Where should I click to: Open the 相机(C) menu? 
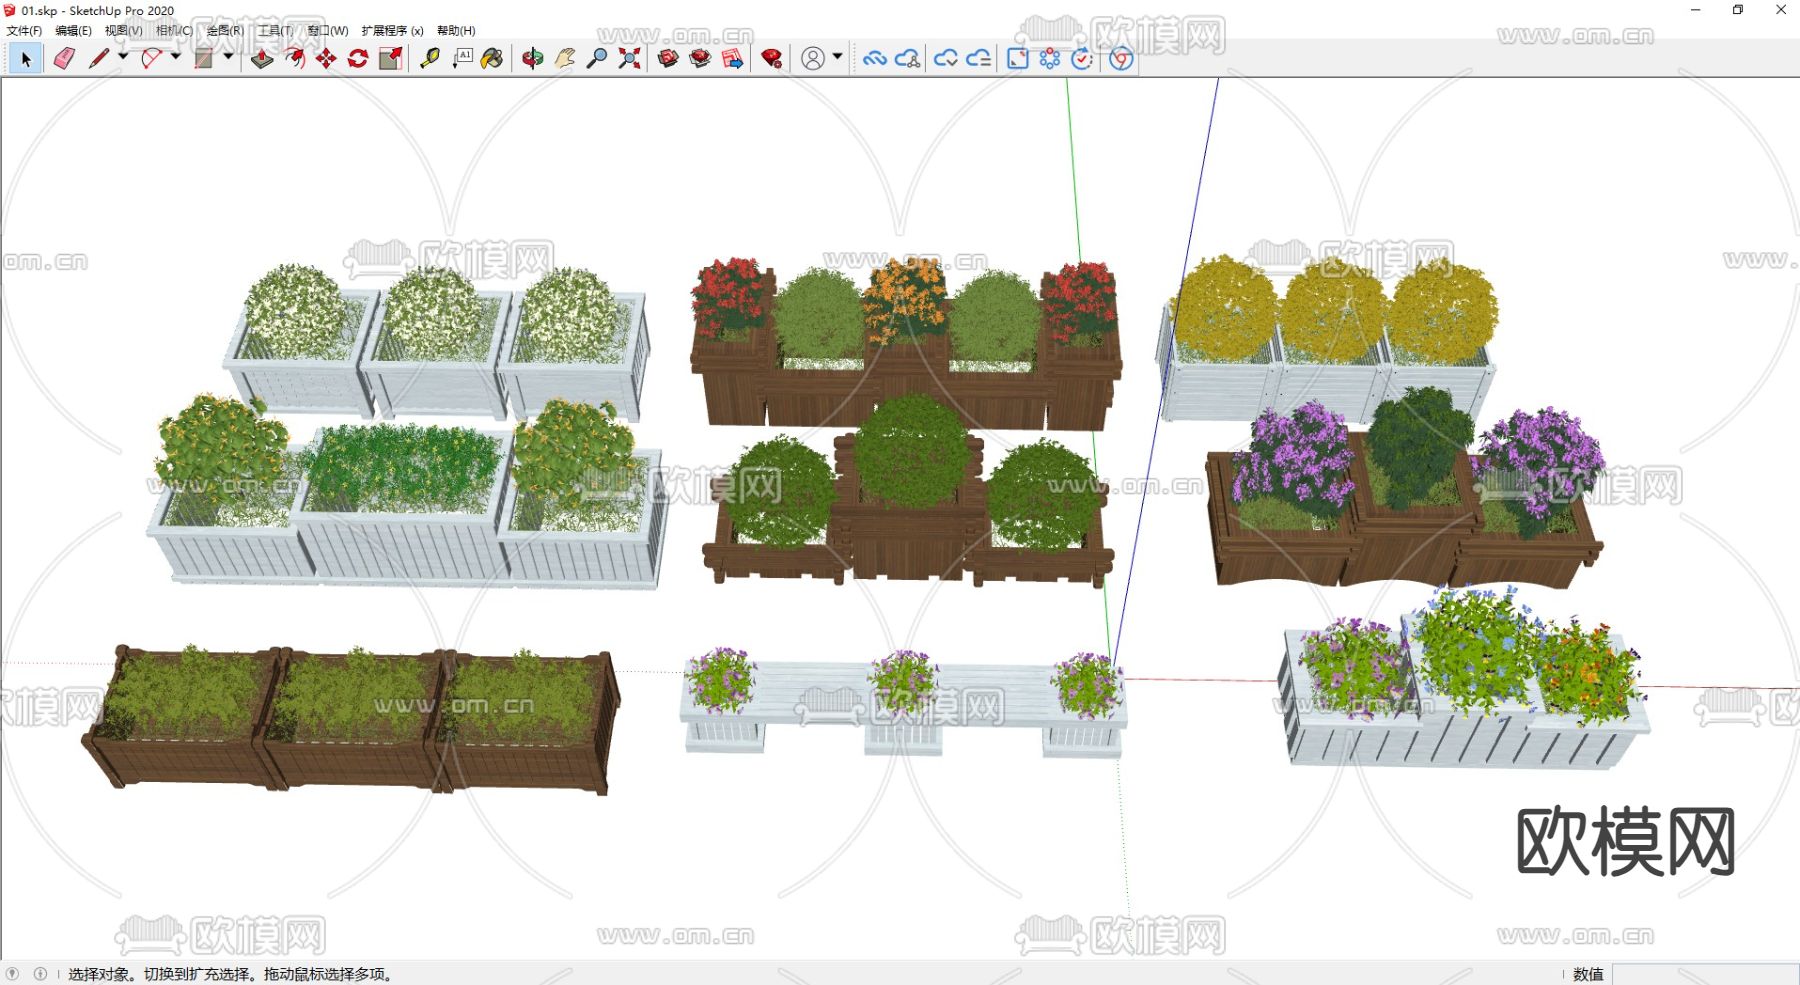coord(174,31)
